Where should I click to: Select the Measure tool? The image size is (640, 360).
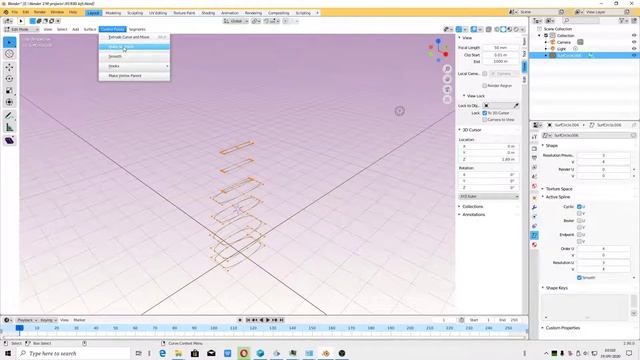[9, 128]
